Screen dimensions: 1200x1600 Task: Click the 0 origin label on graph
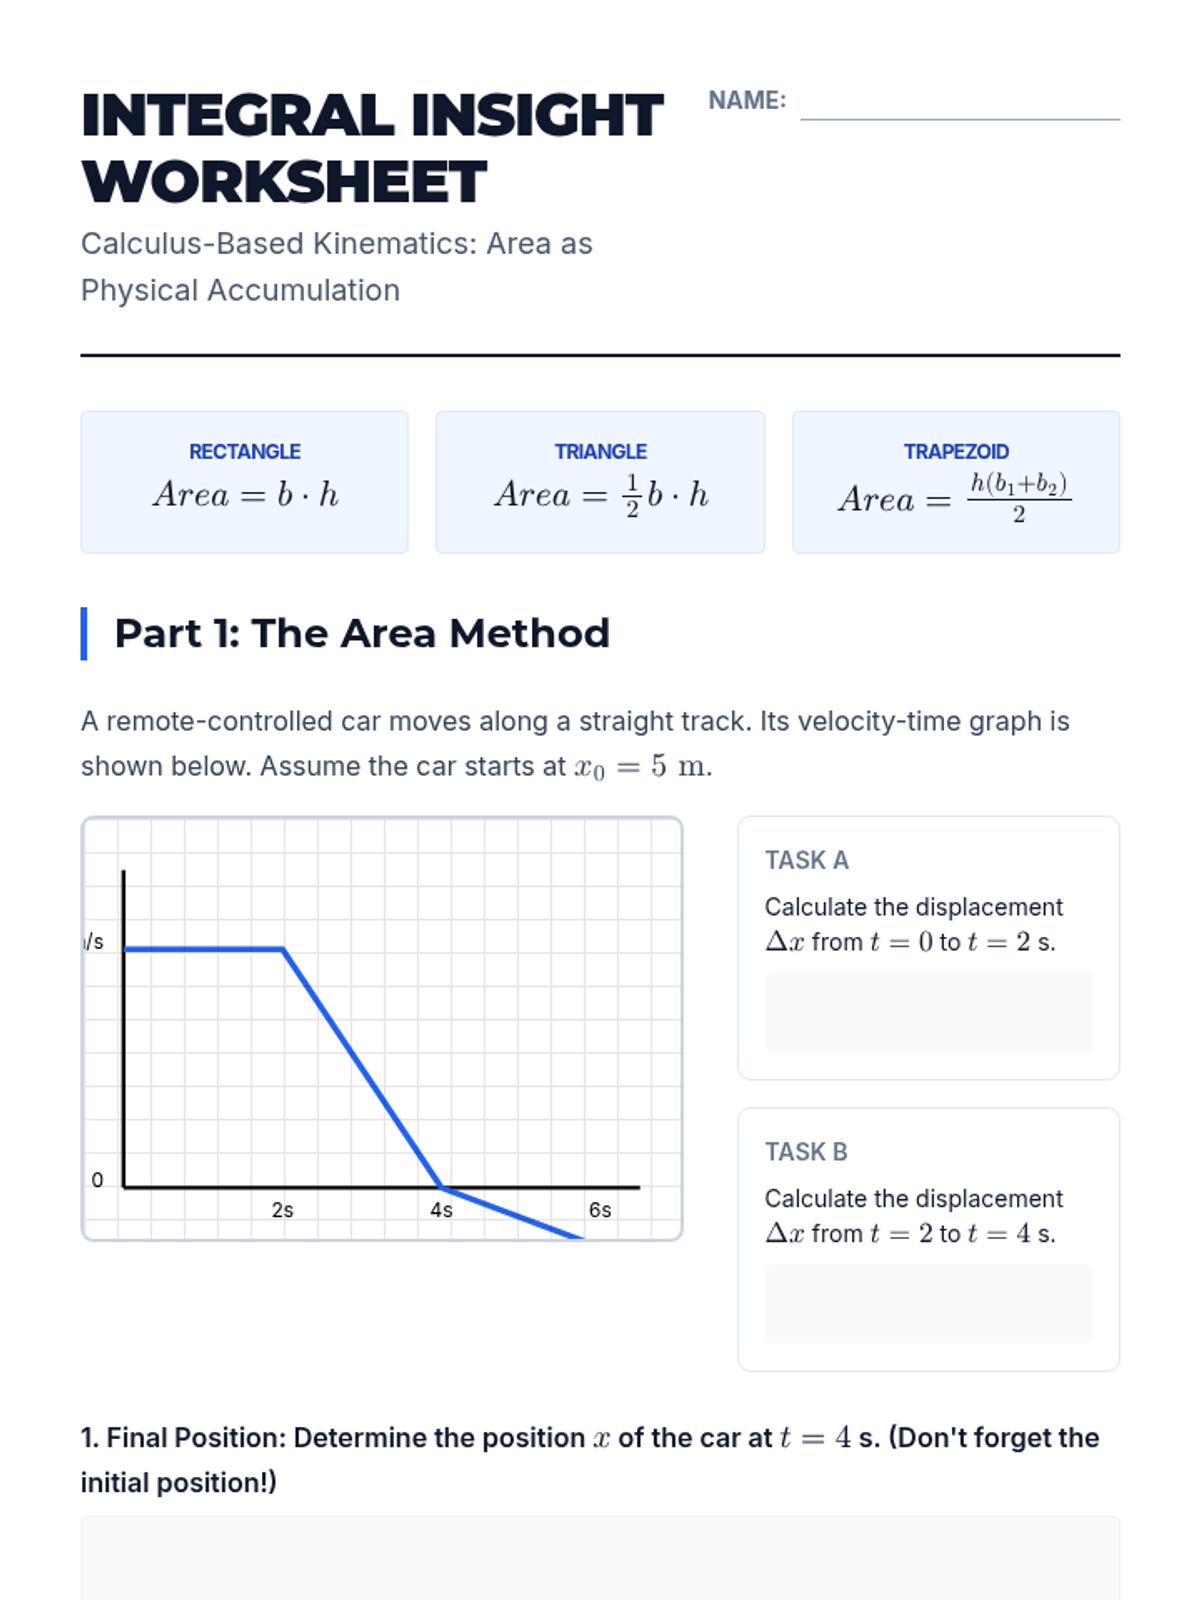pos(97,1180)
